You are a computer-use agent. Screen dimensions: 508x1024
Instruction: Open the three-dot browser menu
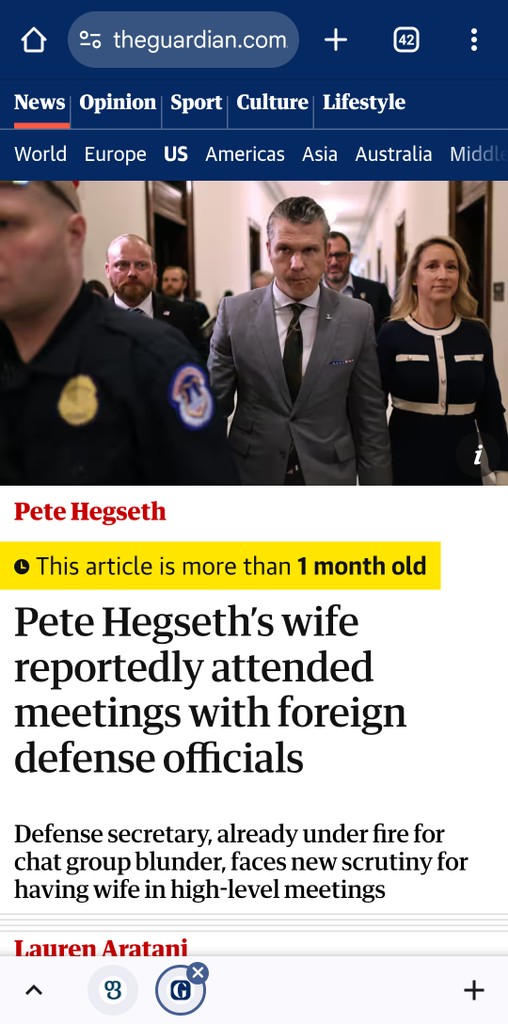(x=474, y=40)
